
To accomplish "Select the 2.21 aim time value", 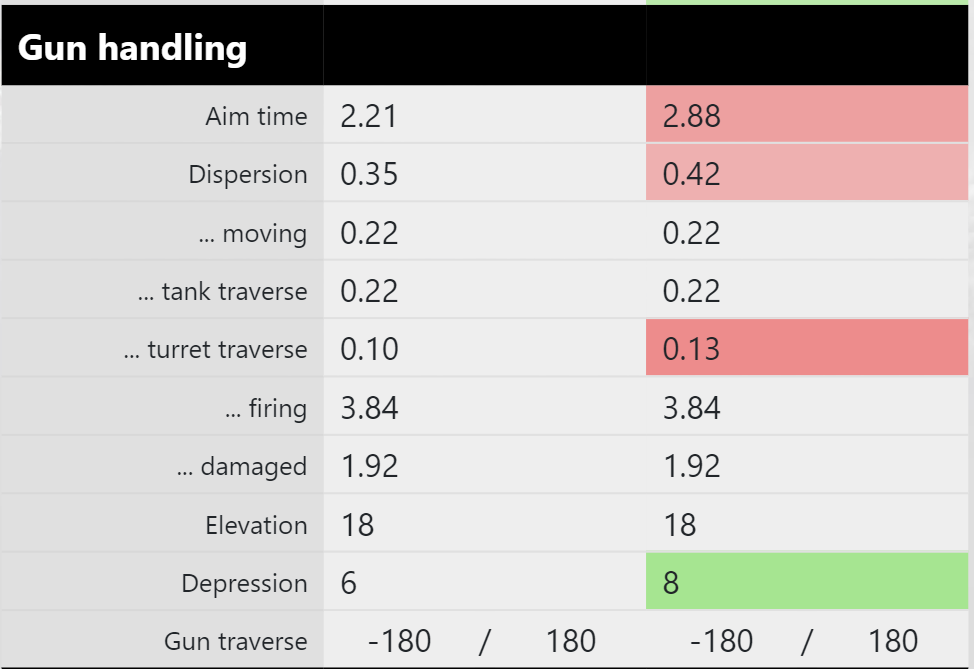I will pyautogui.click(x=369, y=116).
